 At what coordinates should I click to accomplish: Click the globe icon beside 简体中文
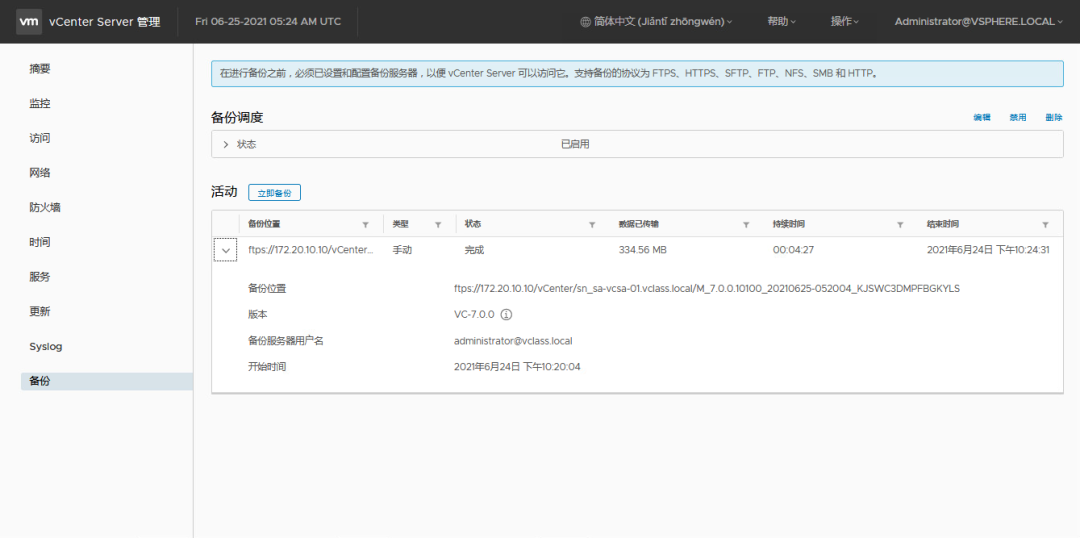585,22
